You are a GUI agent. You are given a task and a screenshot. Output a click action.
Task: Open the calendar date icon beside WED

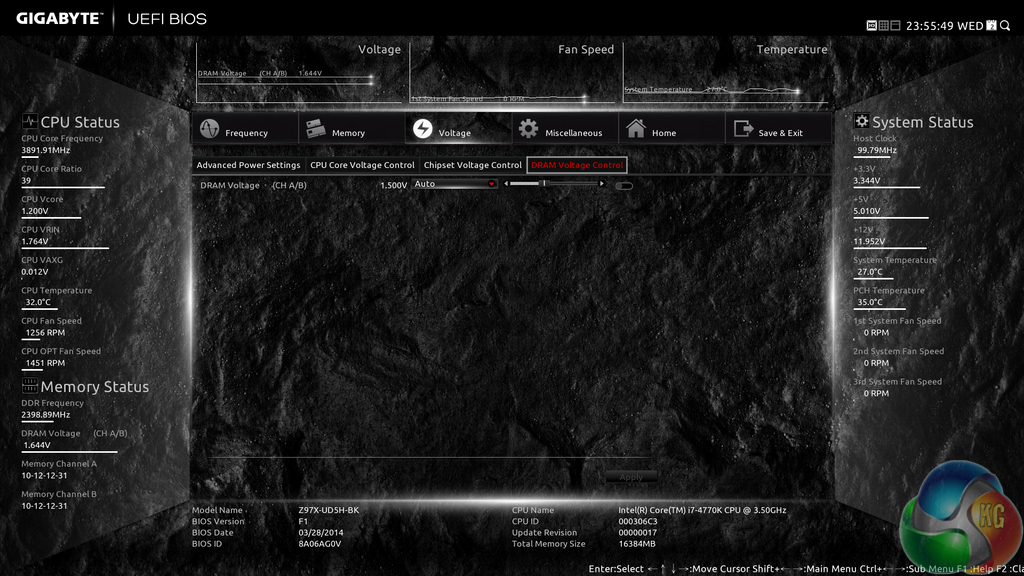(x=991, y=25)
